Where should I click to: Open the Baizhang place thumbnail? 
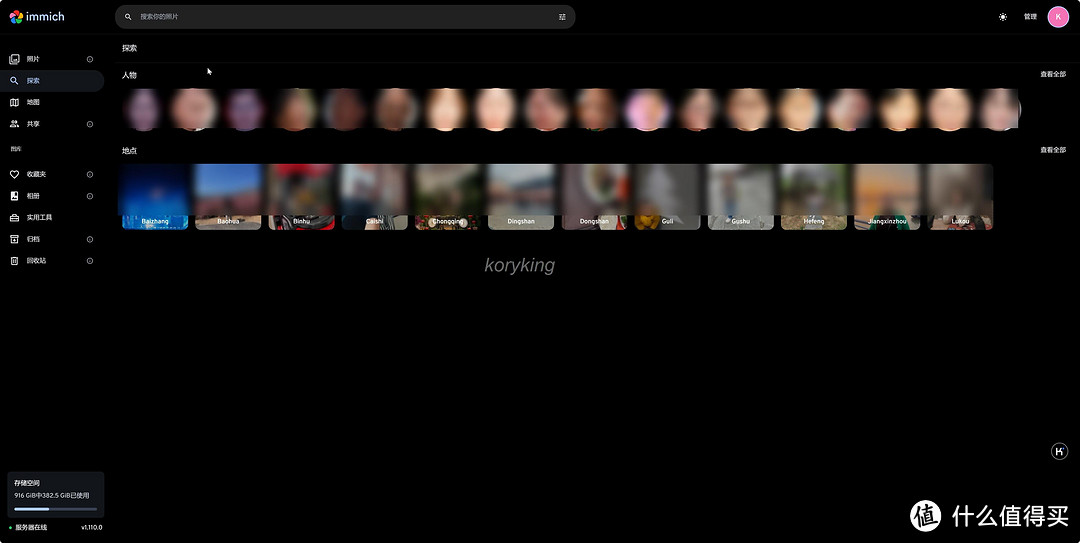pyautogui.click(x=155, y=196)
